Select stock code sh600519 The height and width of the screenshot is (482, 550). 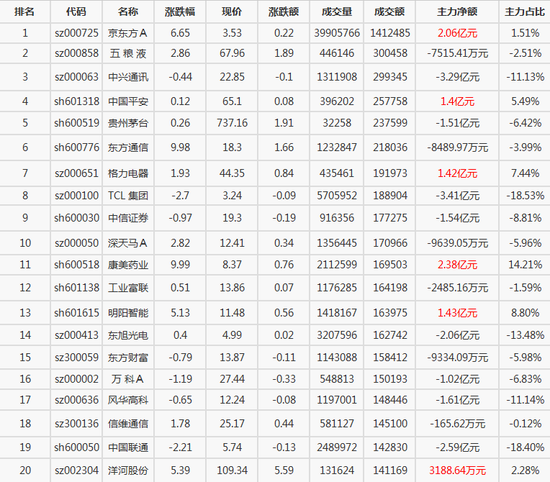click(x=76, y=123)
